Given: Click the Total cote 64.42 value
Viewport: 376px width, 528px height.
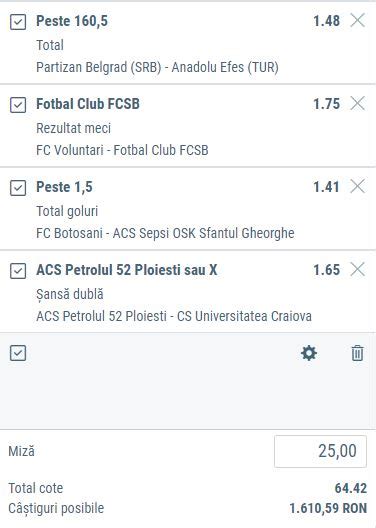Looking at the screenshot, I should click(x=350, y=488).
